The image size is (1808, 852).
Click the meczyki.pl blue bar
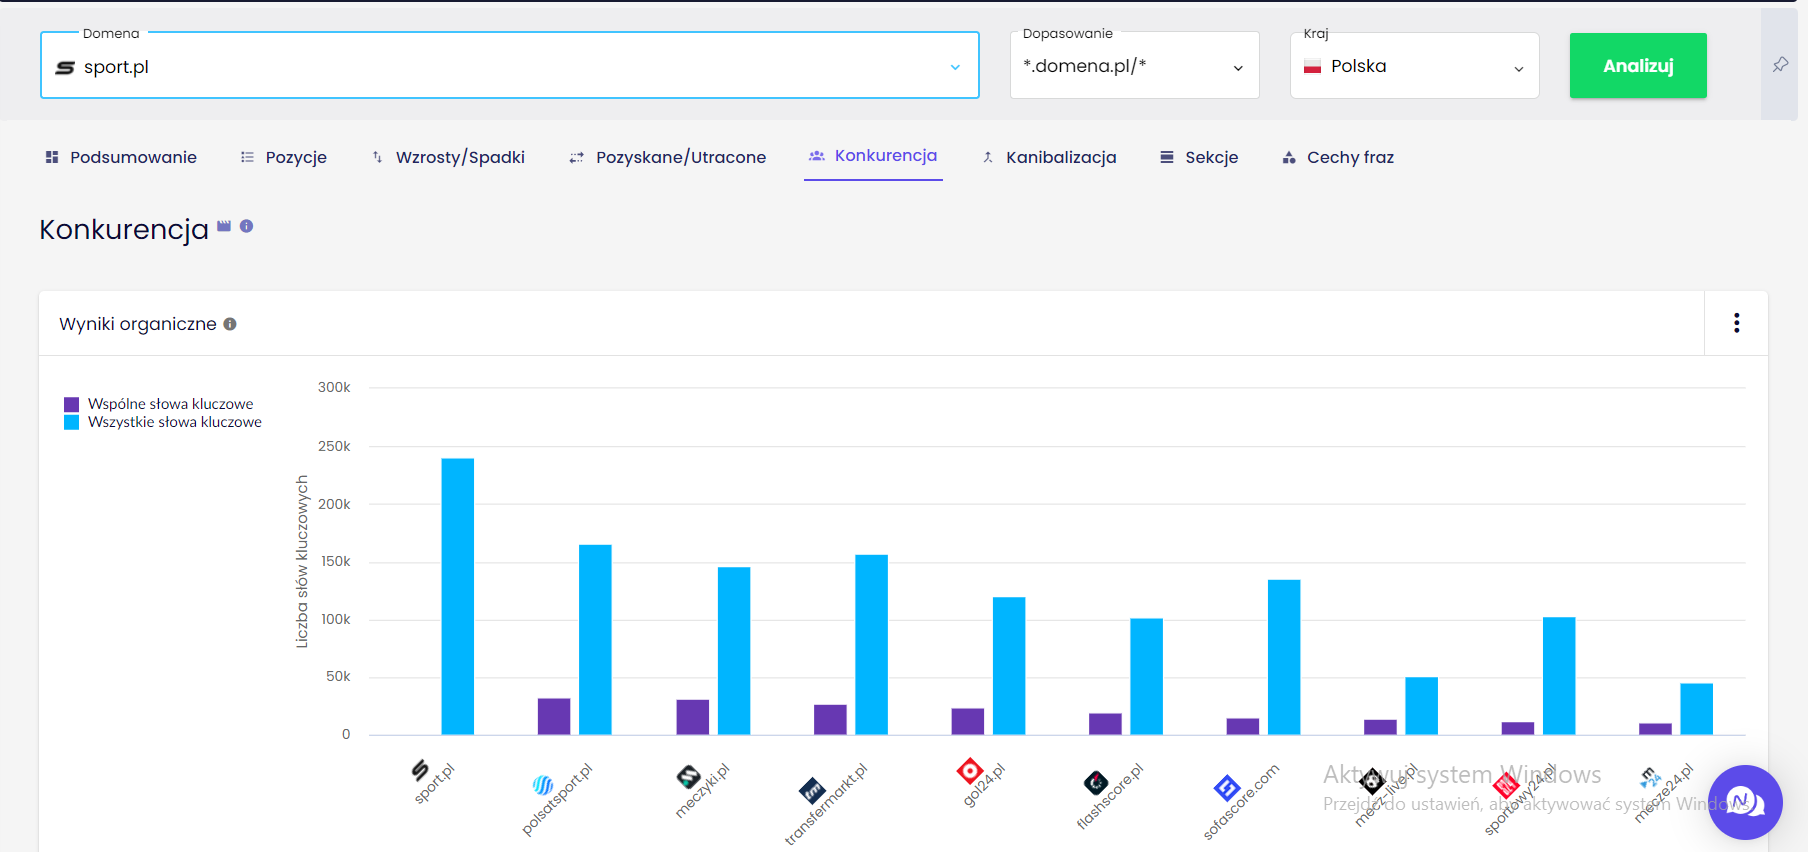tap(734, 651)
